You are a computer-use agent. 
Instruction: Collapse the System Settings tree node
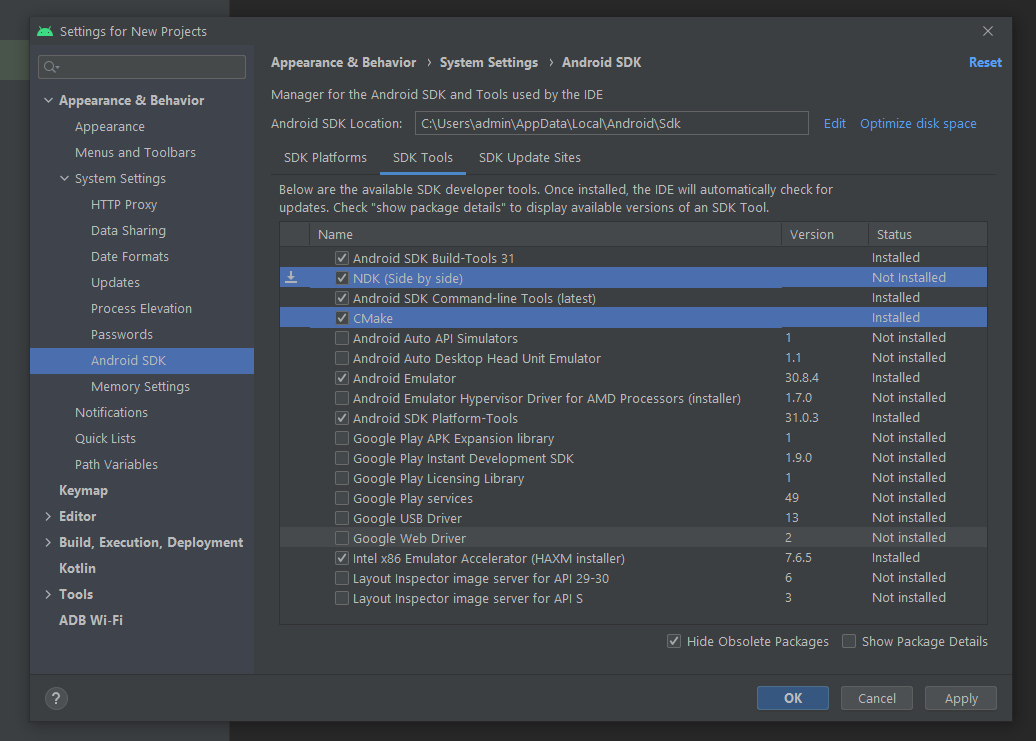[64, 178]
